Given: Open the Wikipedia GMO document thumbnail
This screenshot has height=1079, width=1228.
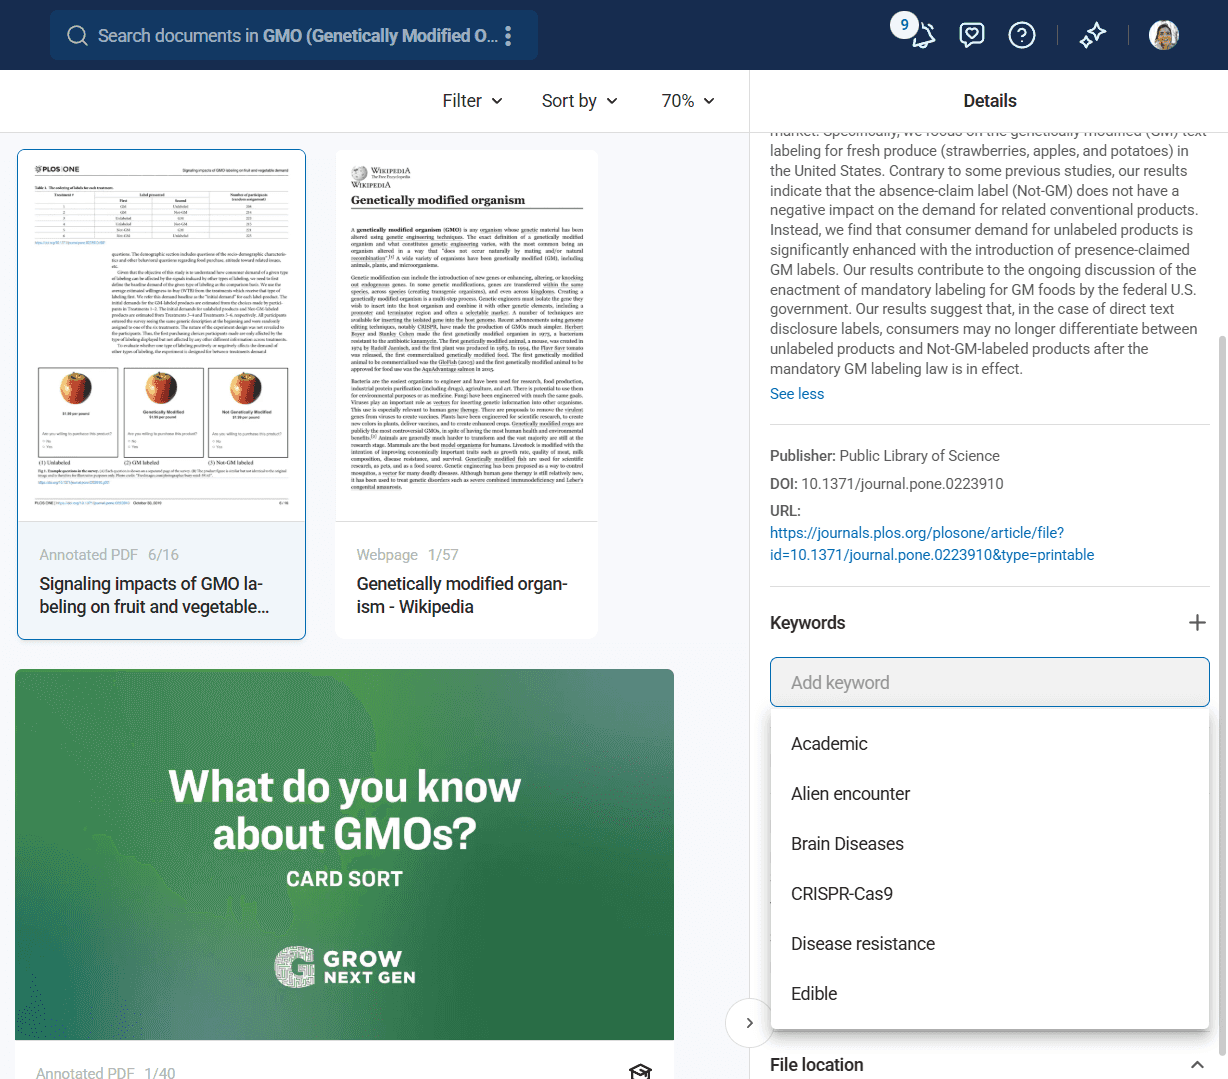Looking at the screenshot, I should [466, 336].
